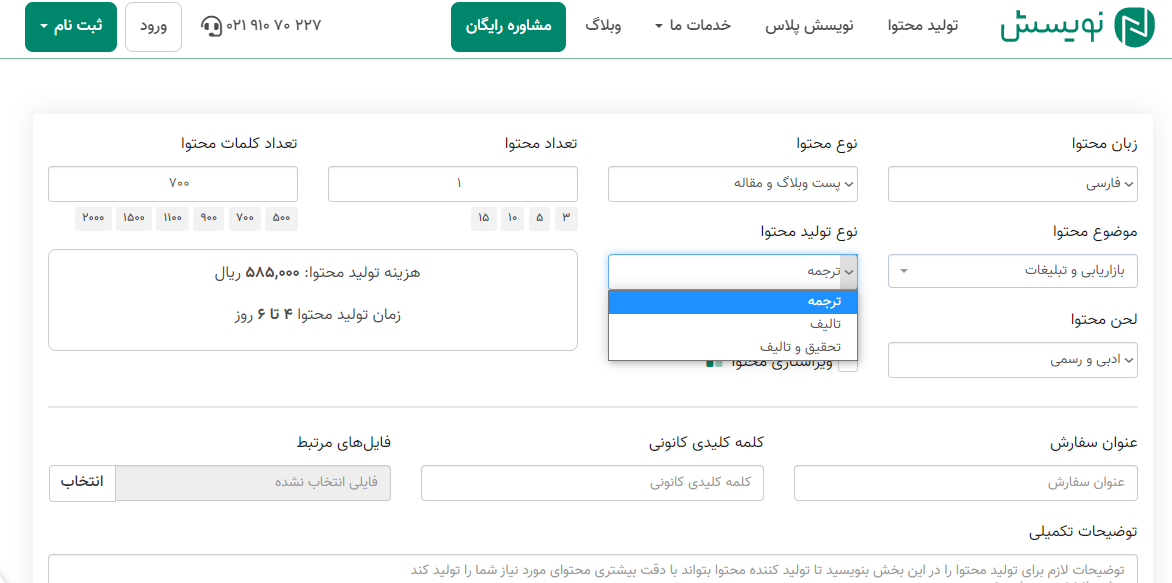
Task: Click the focus keyword input field
Action: click(592, 482)
